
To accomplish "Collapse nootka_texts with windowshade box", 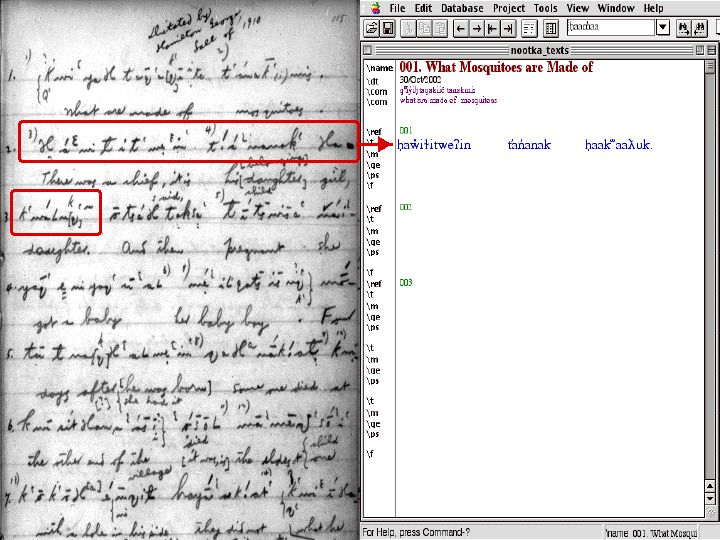I will click(x=711, y=50).
